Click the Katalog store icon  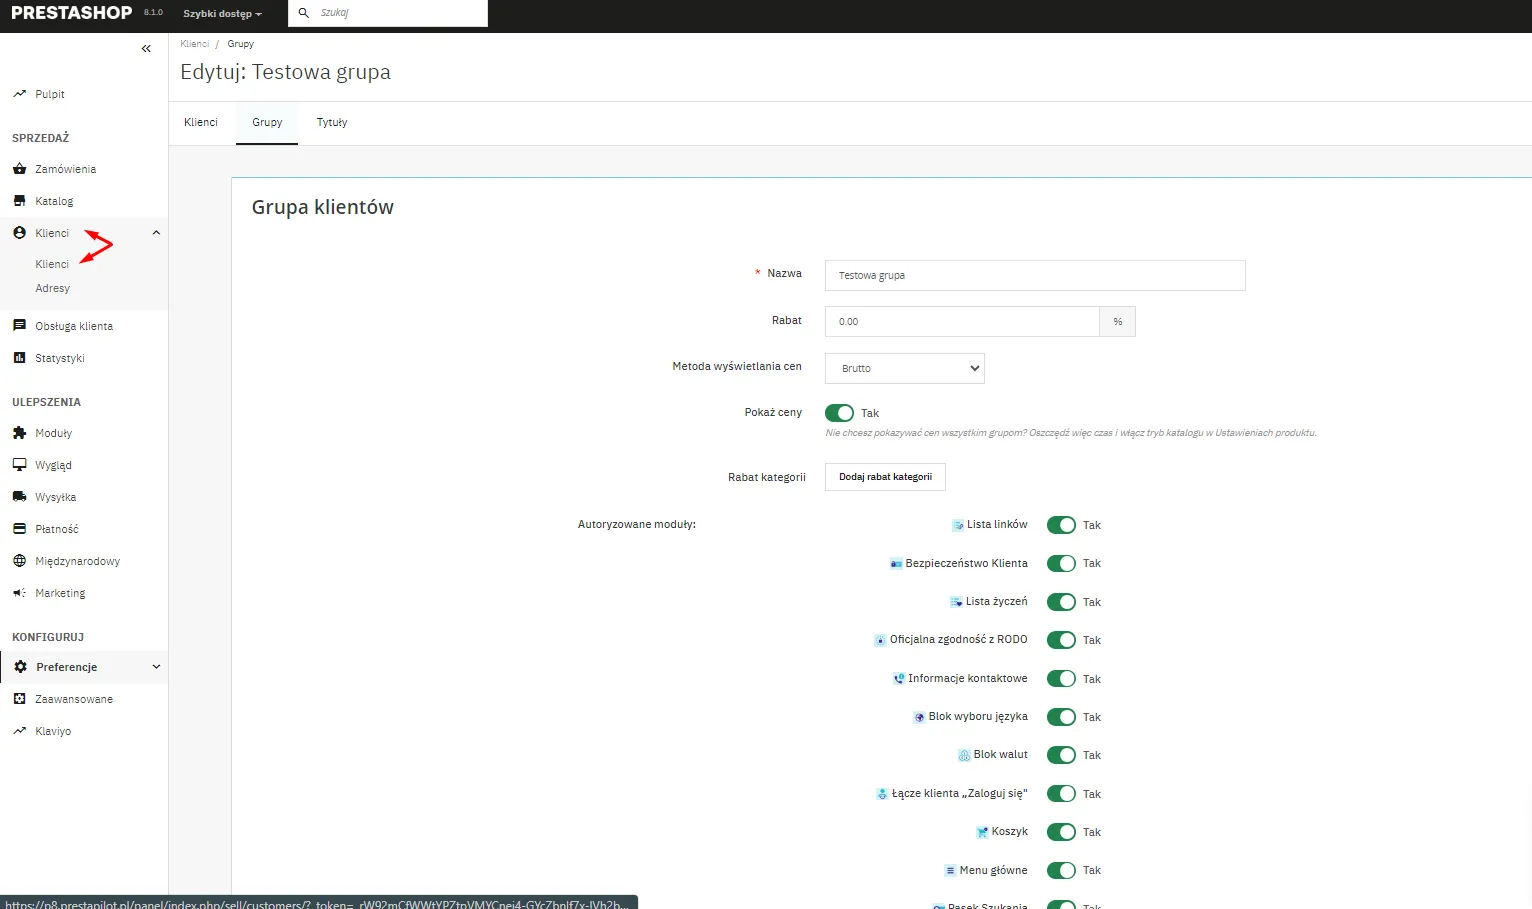tap(19, 201)
